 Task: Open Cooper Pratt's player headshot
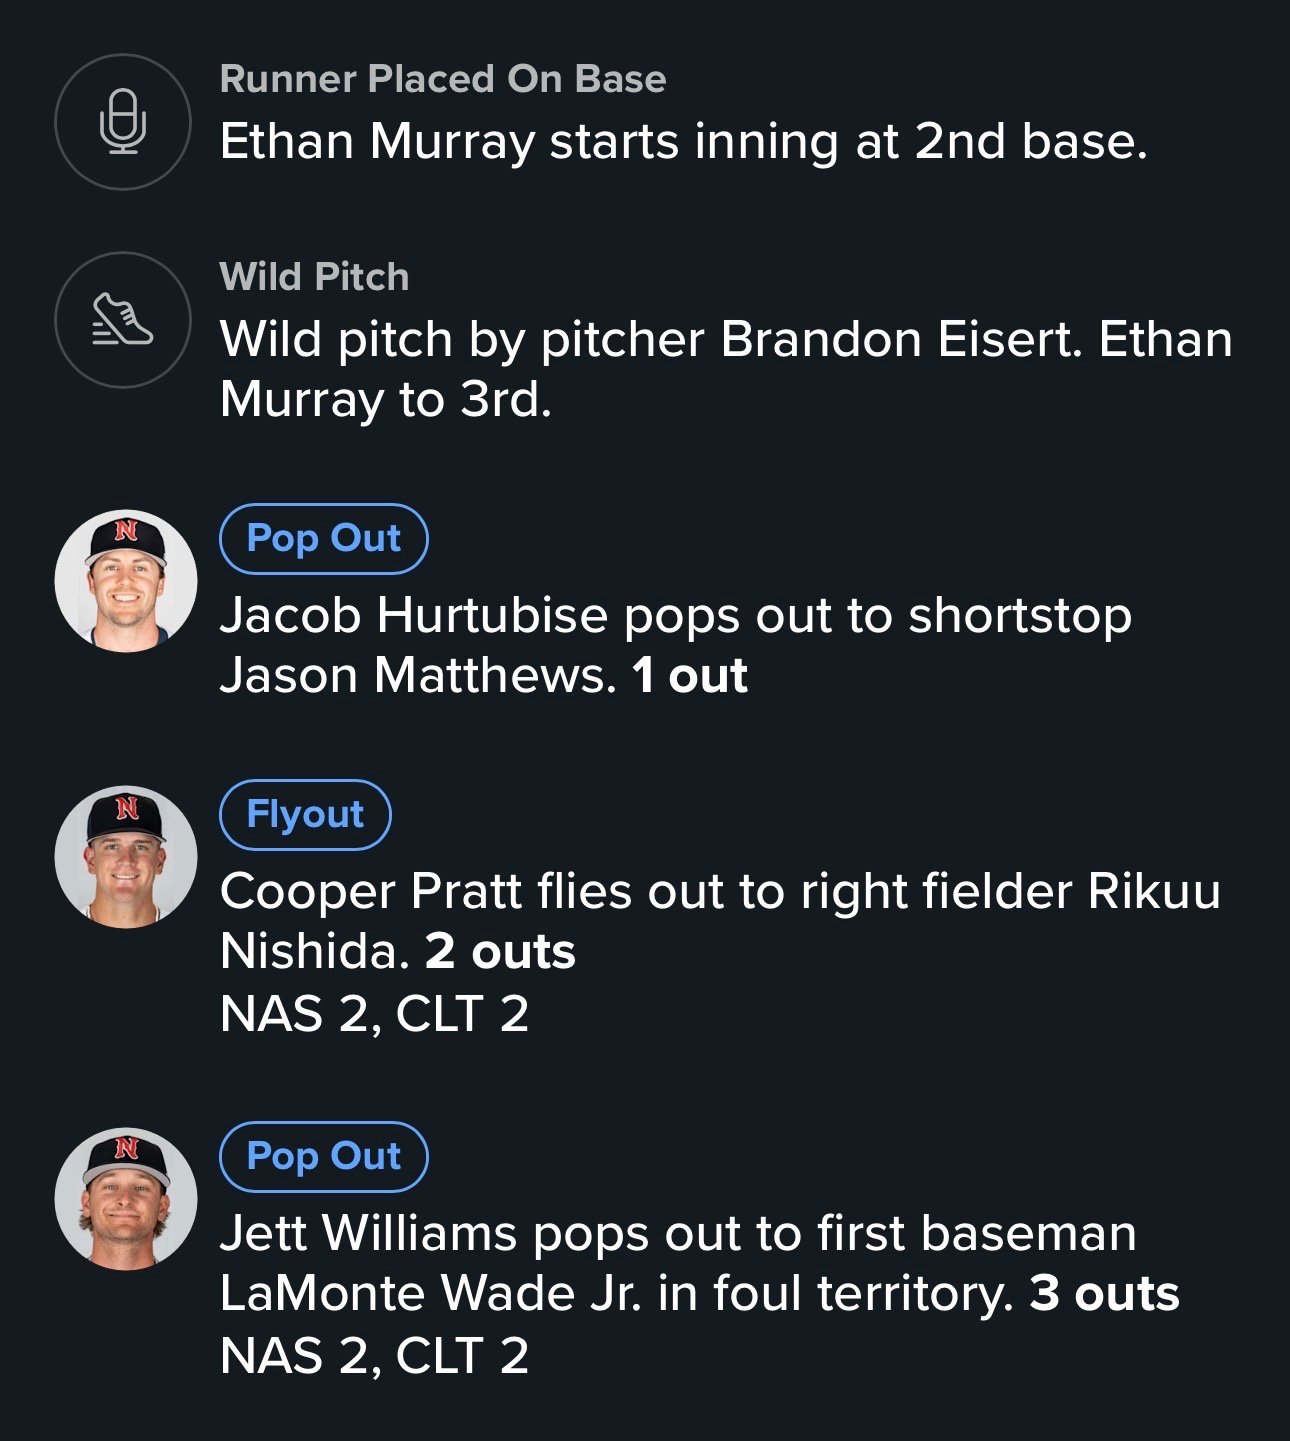click(x=126, y=857)
